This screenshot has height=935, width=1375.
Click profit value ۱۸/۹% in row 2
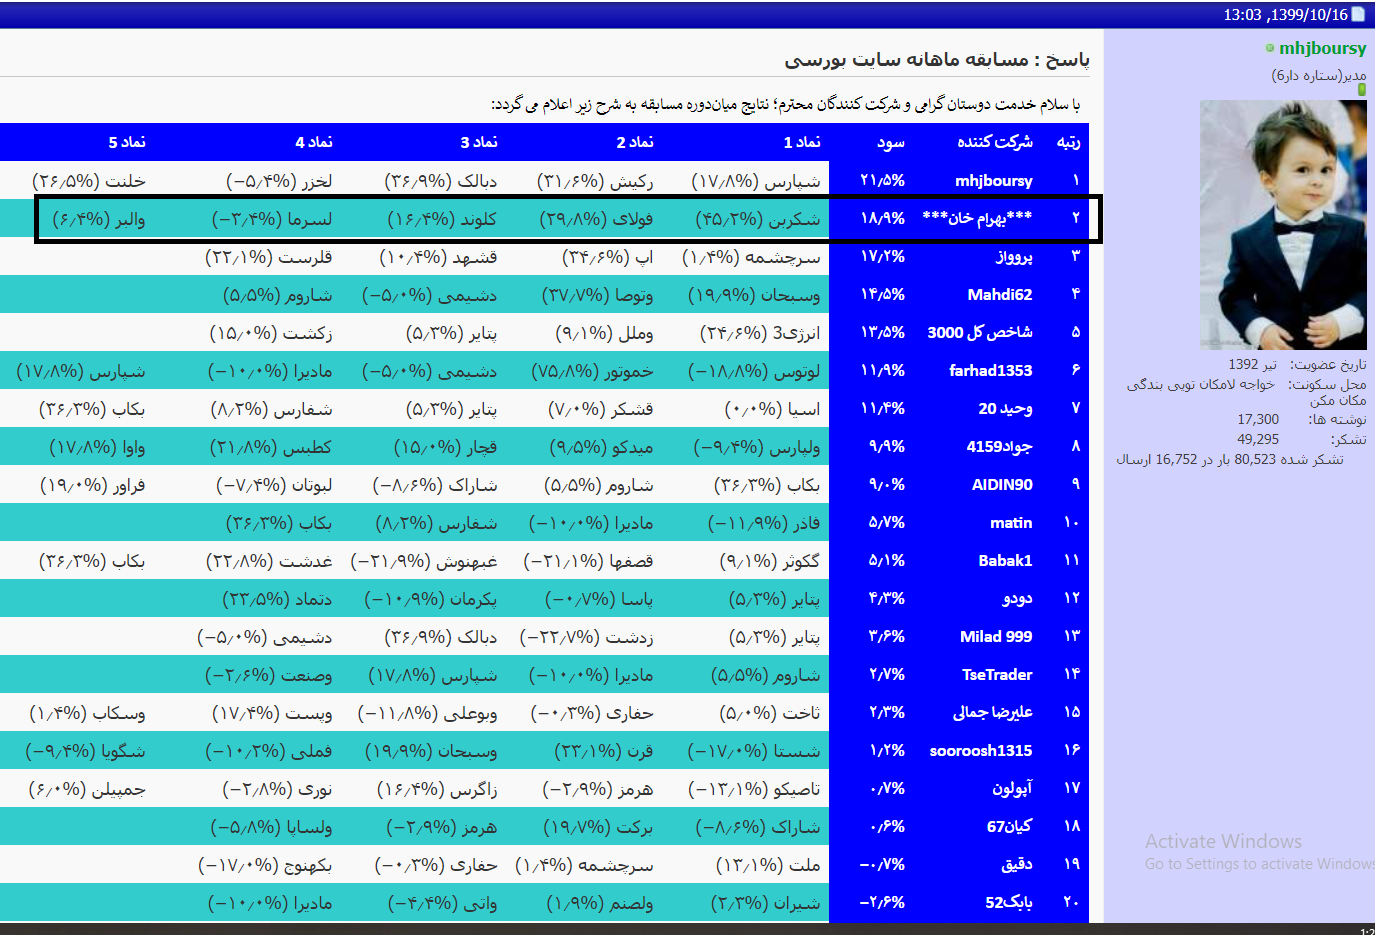(882, 218)
